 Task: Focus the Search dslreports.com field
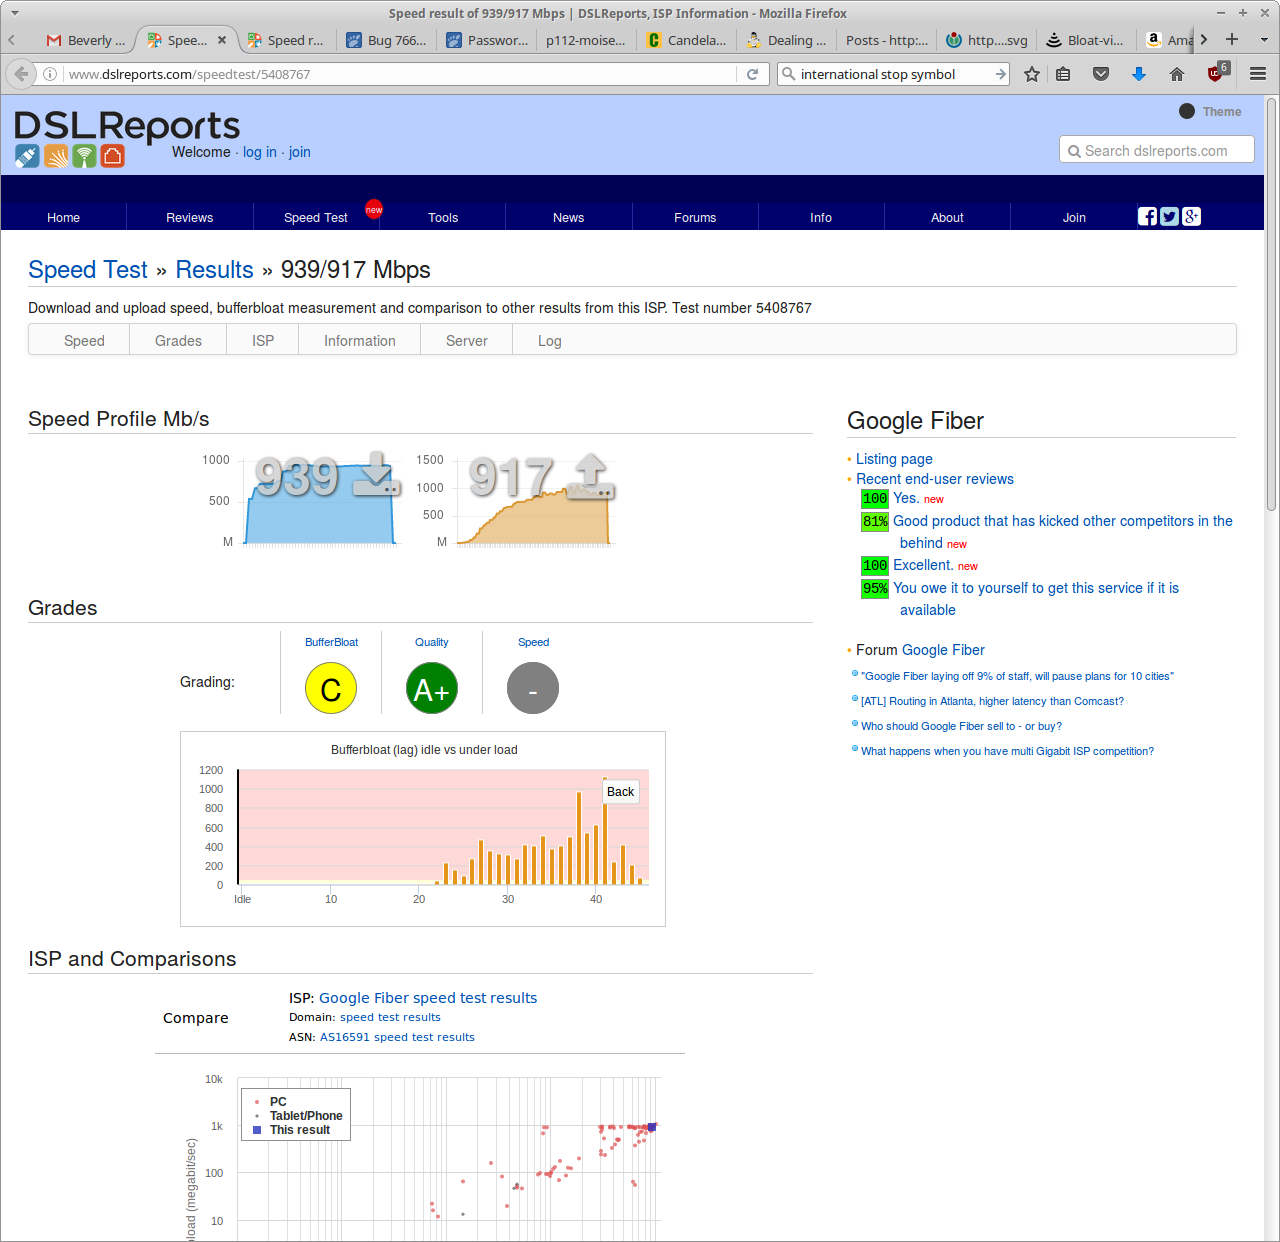(1157, 150)
